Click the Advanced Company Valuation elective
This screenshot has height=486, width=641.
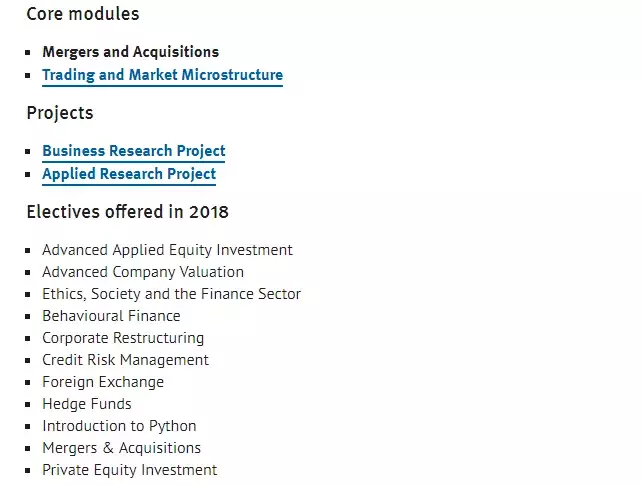(x=142, y=272)
